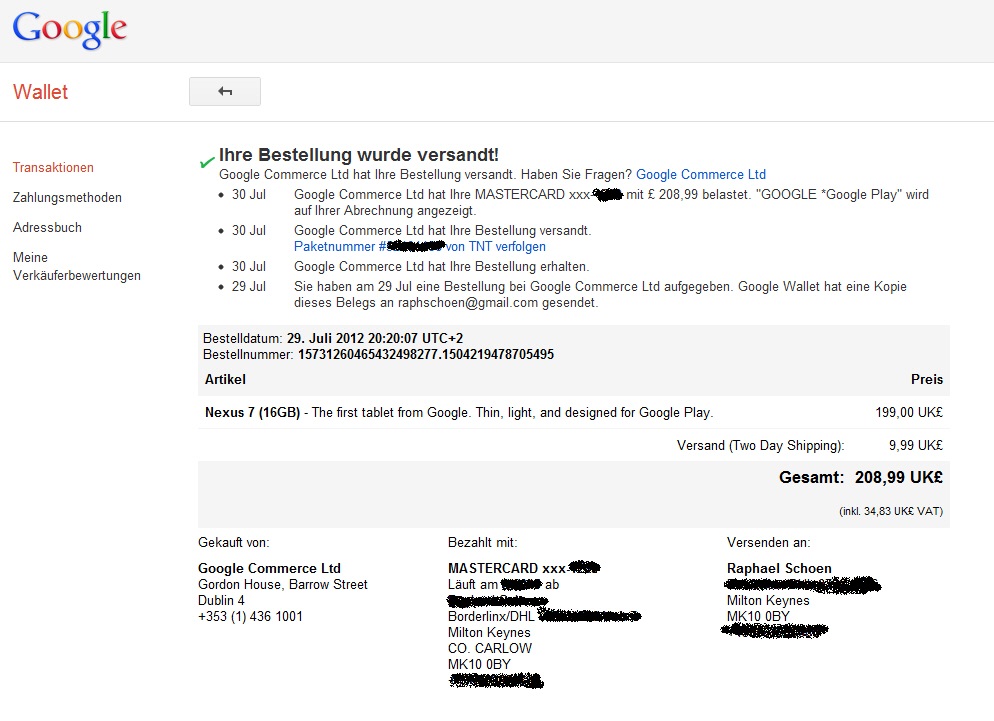The image size is (994, 721).
Task: Click the total 'Gesamt: 208,99 UK£'
Action: tap(861, 477)
